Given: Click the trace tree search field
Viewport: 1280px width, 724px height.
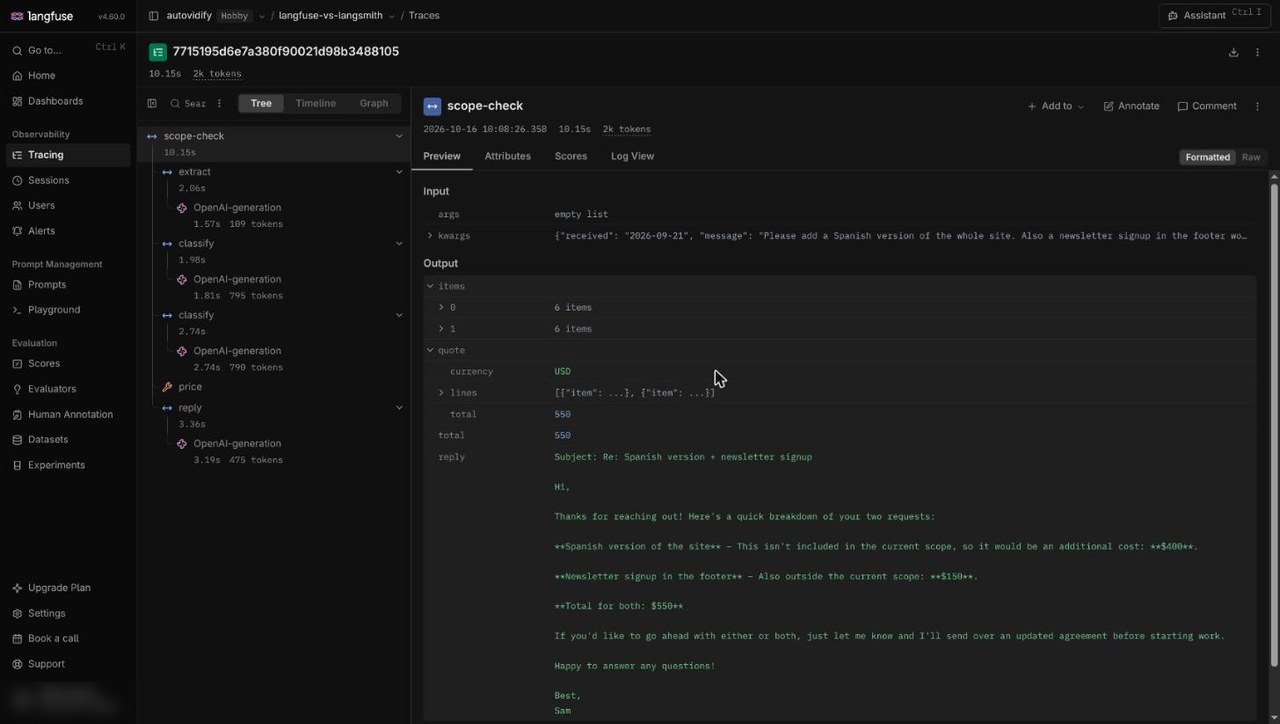Looking at the screenshot, I should (x=188, y=103).
